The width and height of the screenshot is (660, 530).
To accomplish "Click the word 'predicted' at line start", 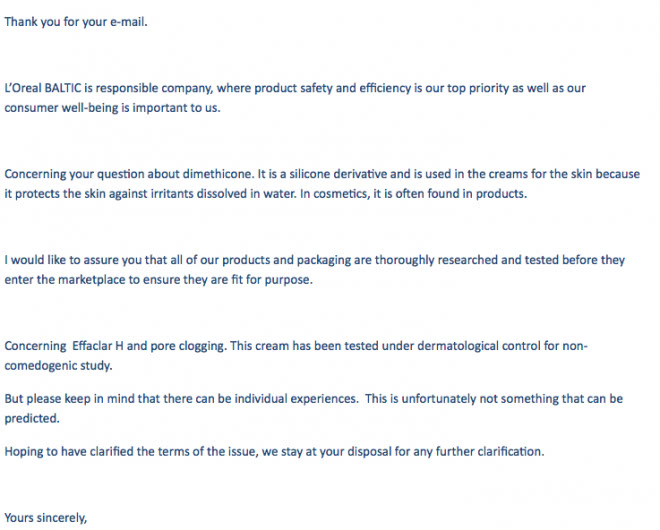I will click(x=32, y=418).
